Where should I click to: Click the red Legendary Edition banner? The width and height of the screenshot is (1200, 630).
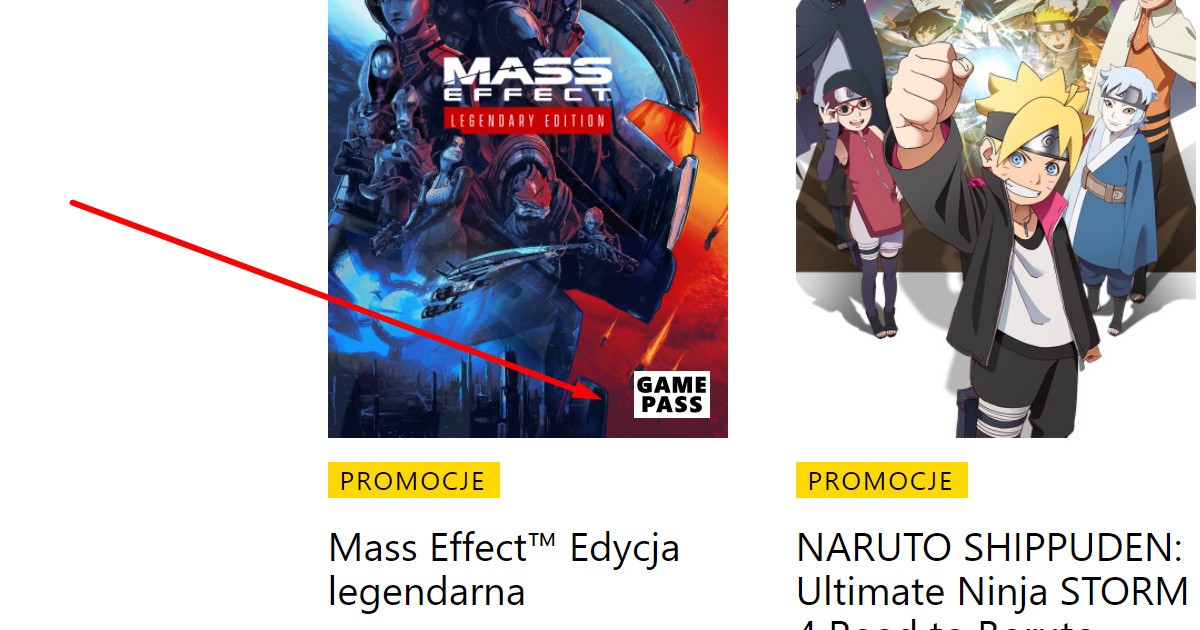coord(527,120)
